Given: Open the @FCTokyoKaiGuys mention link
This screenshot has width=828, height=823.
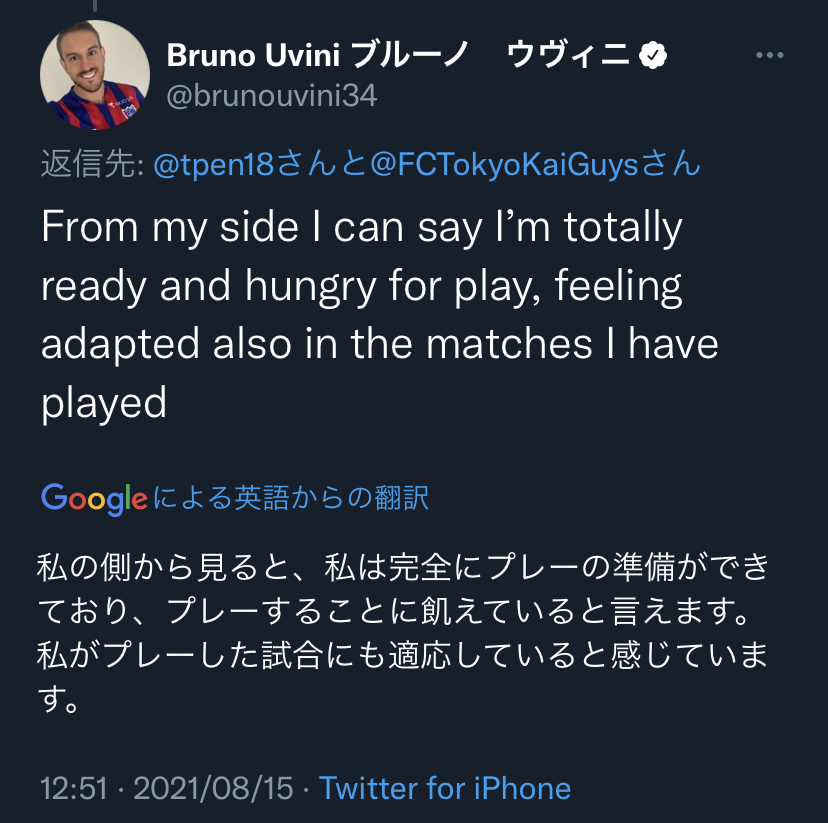Looking at the screenshot, I should pyautogui.click(x=503, y=164).
